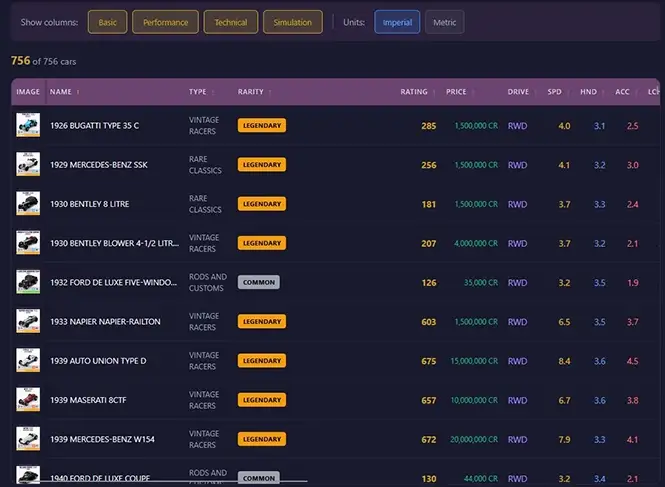Sort table by RARITY column
The image size is (665, 487).
coord(254,92)
